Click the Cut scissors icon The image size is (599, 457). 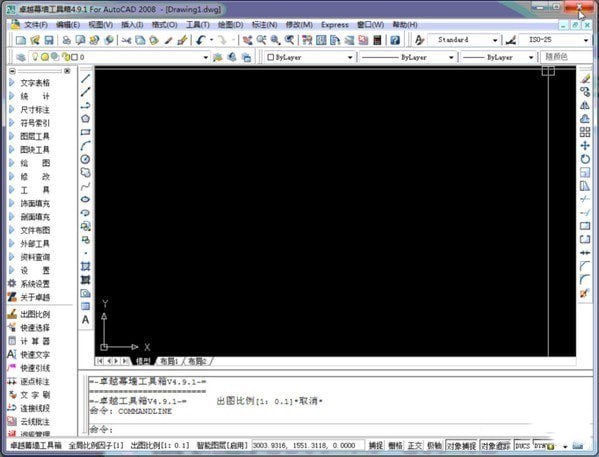pyautogui.click(x=126, y=40)
